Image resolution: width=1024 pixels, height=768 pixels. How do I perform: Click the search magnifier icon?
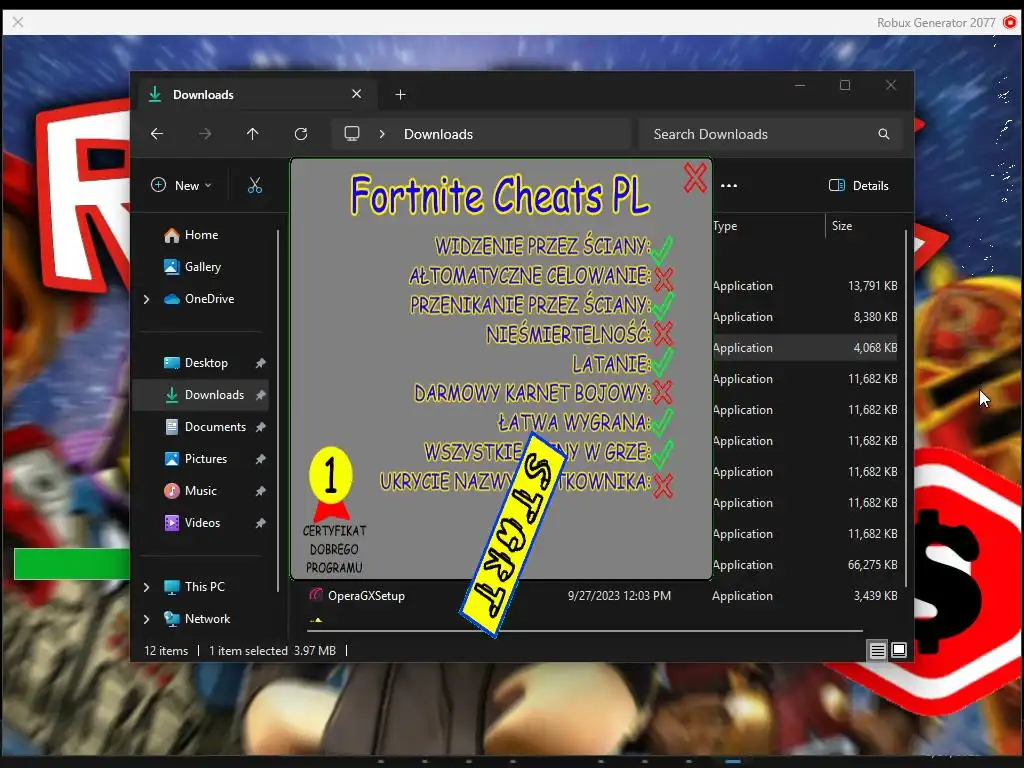pos(884,134)
